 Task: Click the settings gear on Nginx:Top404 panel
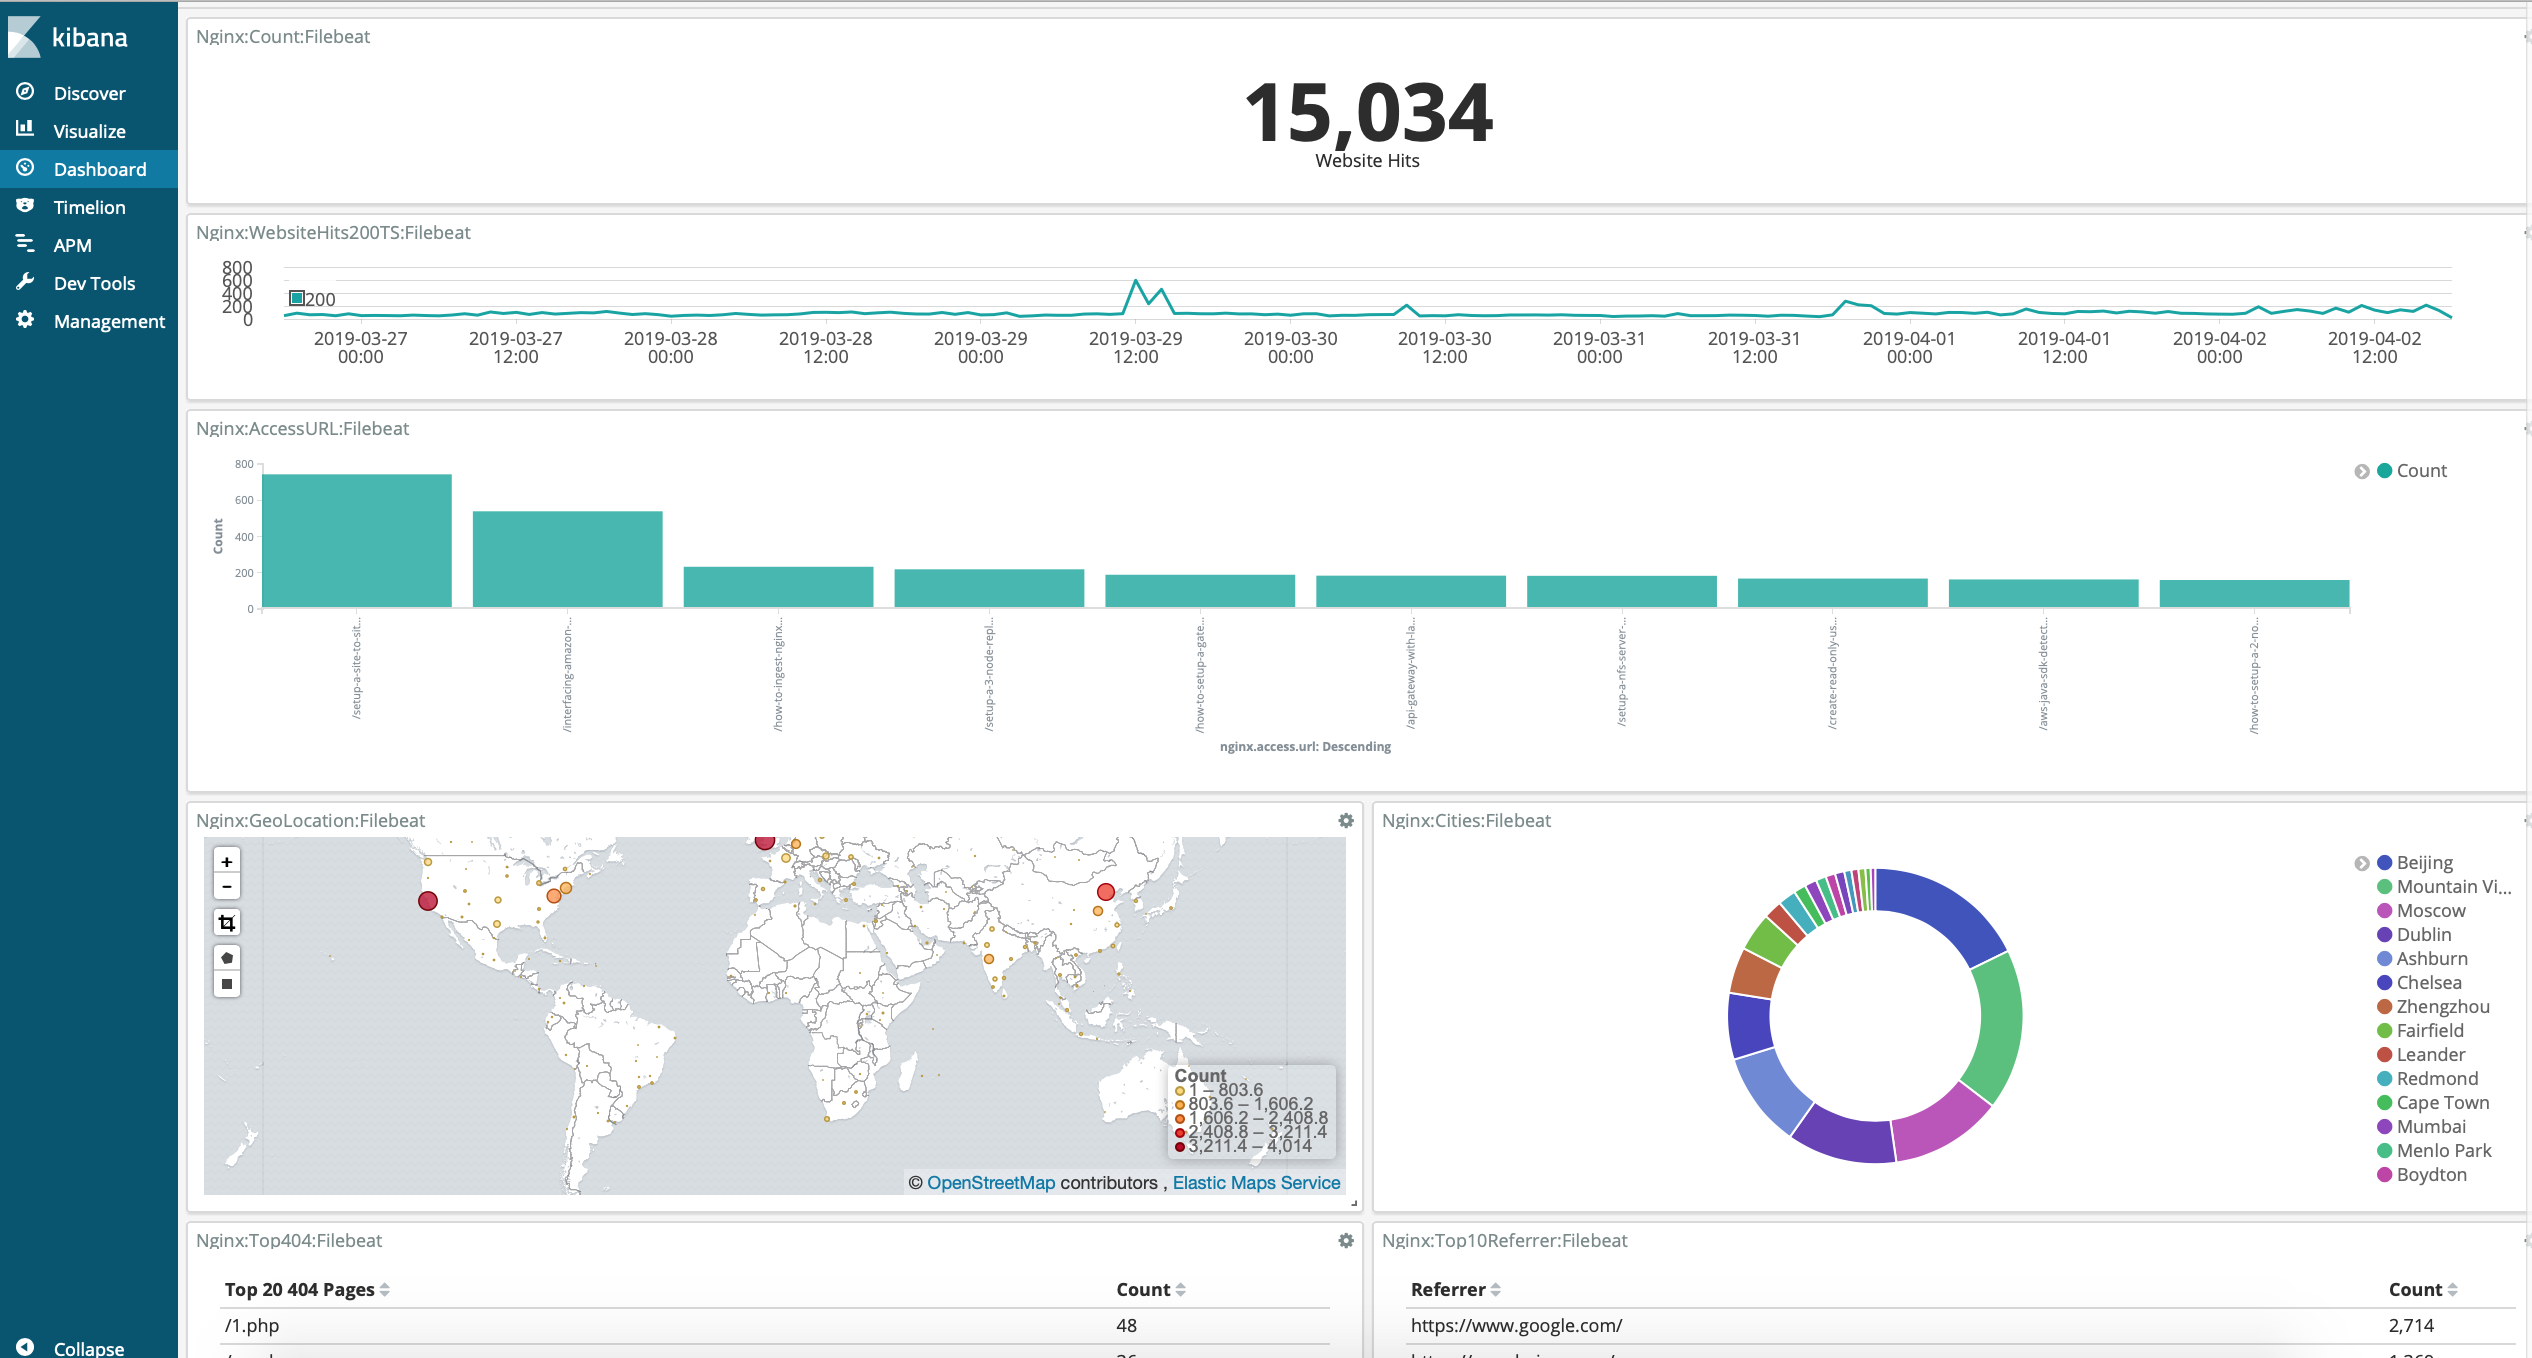point(1346,1241)
